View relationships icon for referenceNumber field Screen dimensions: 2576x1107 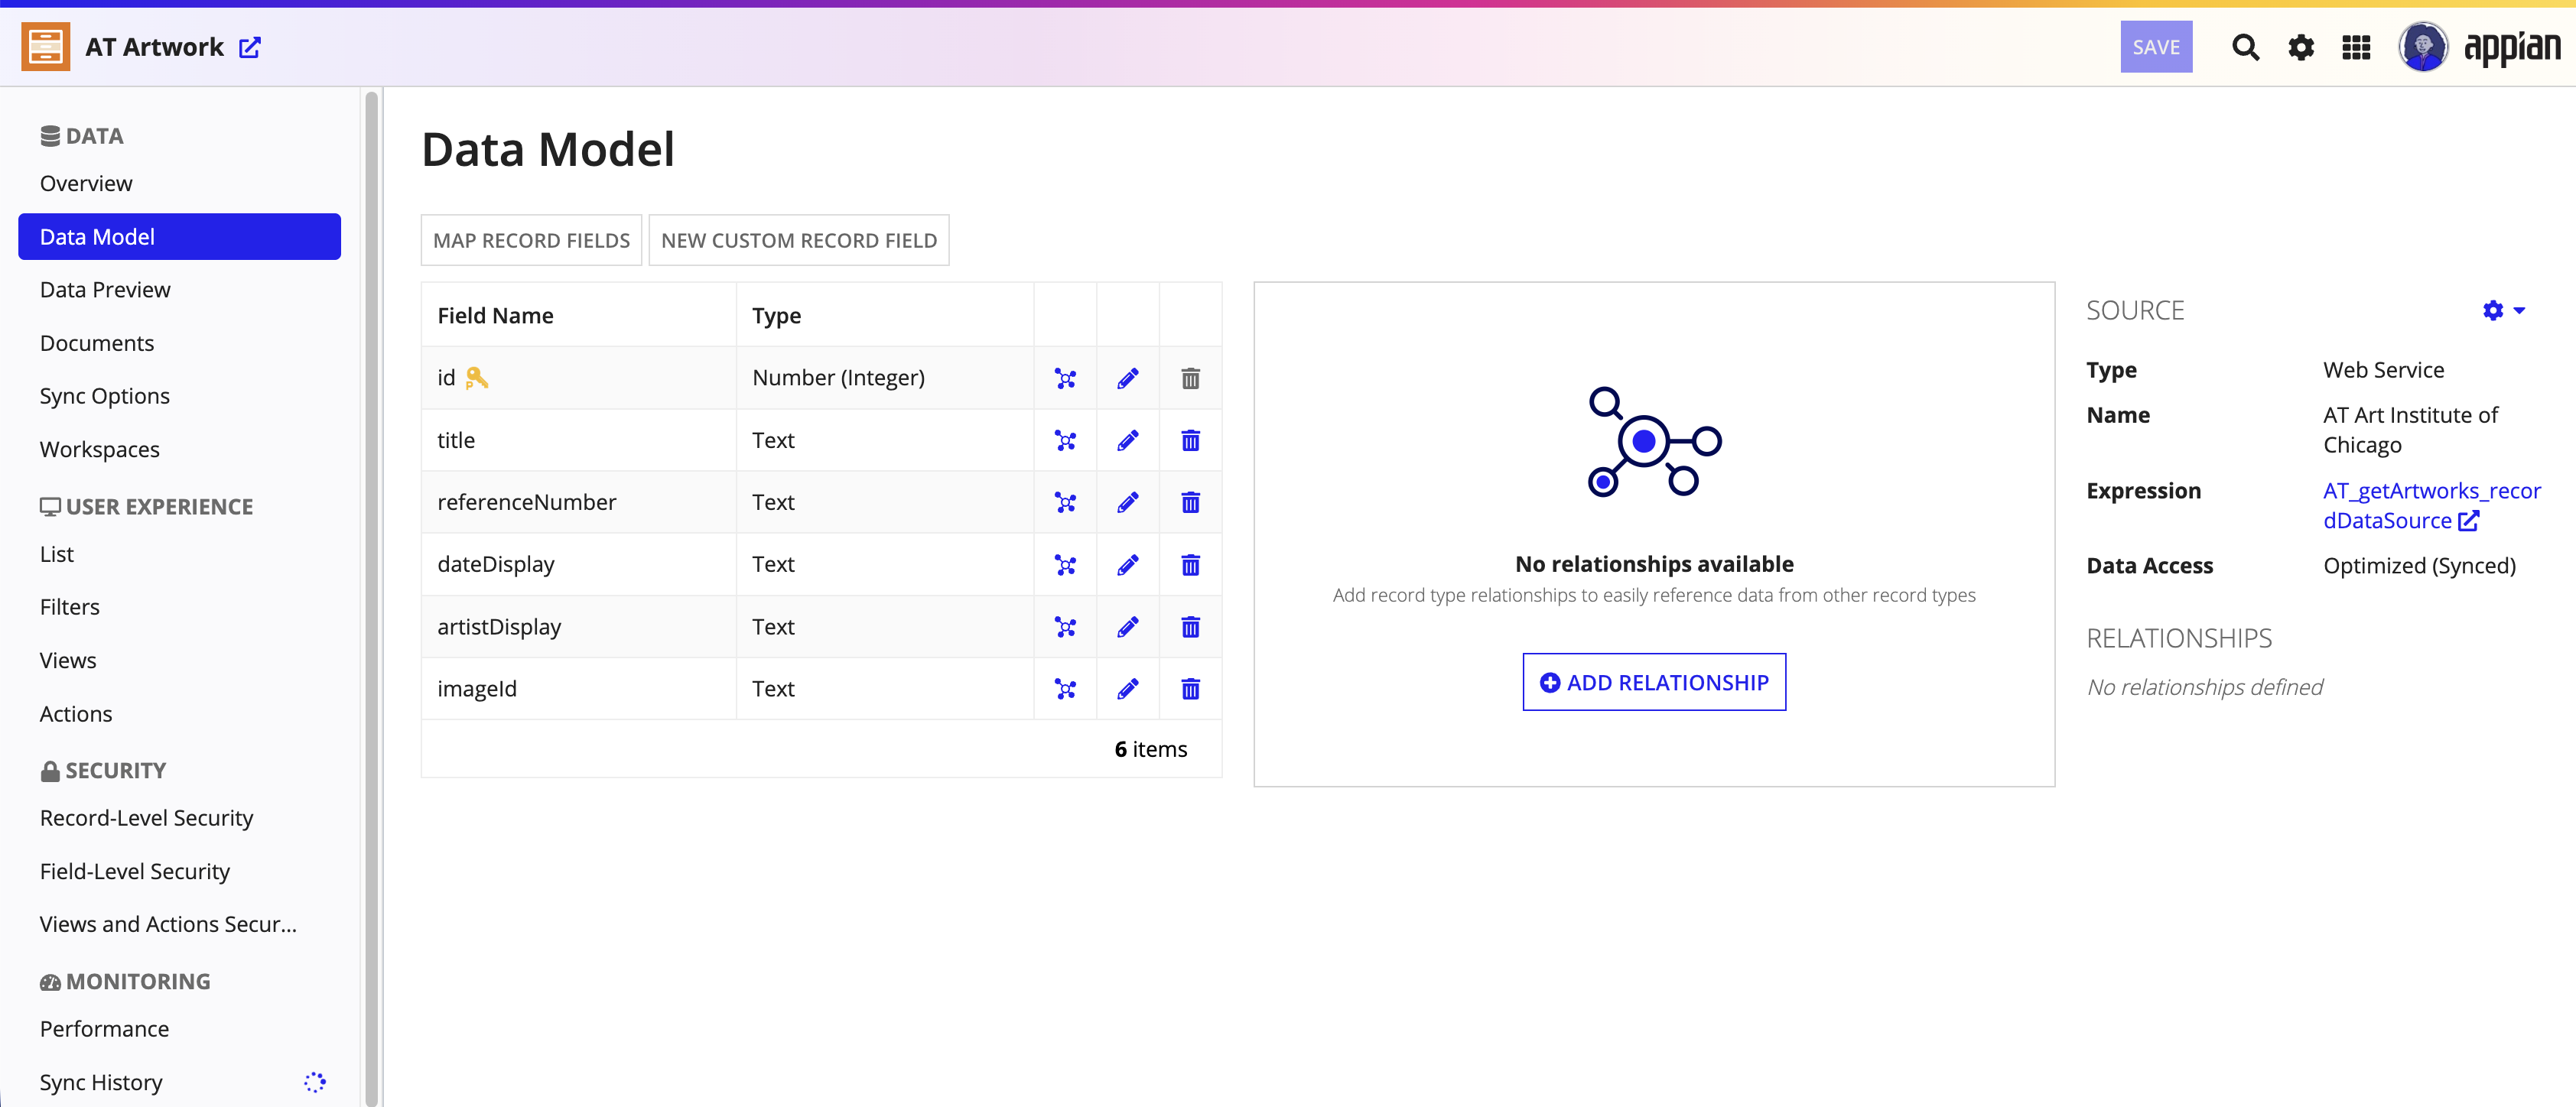coord(1065,502)
